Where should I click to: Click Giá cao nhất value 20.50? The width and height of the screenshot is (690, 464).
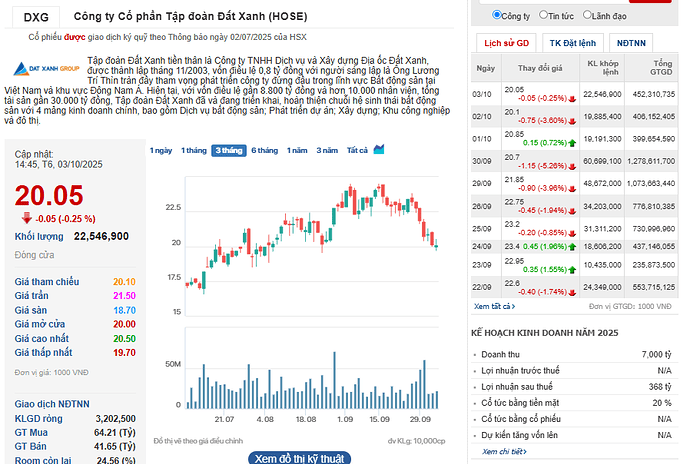[x=124, y=339]
